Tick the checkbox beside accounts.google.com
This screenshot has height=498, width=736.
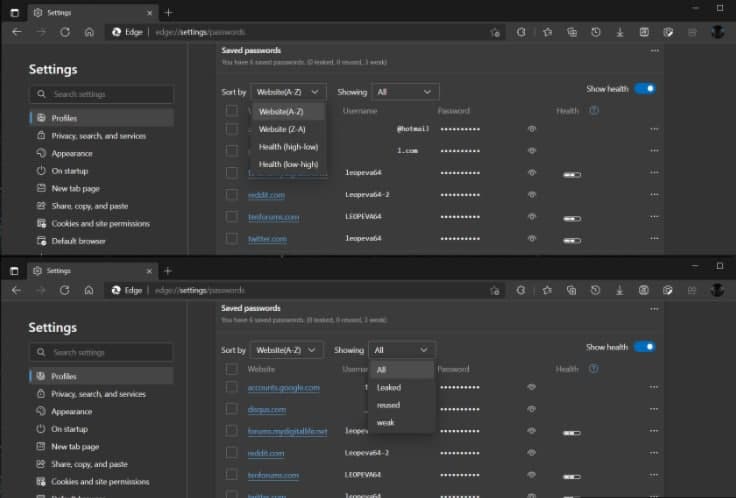pos(231,387)
